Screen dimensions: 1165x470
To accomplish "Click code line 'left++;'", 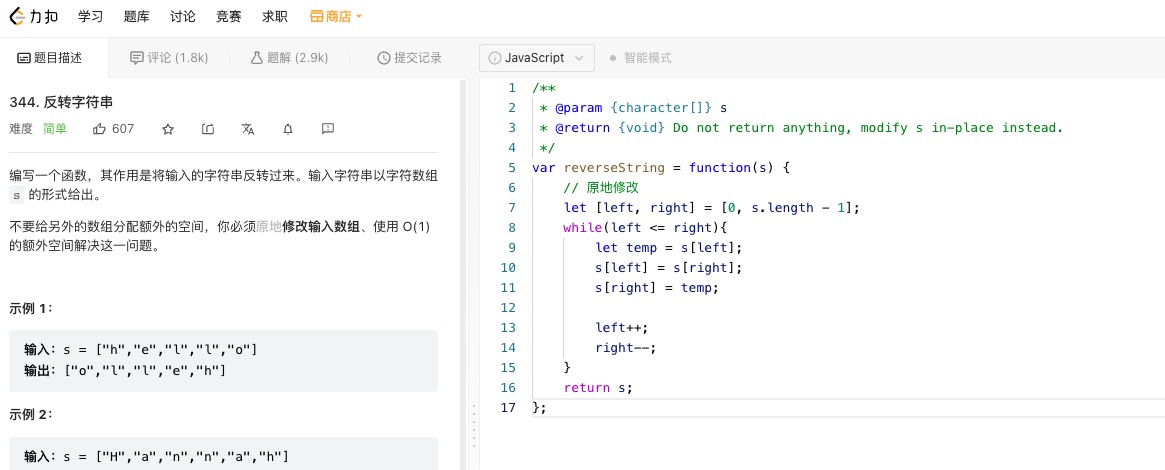I will click(x=623, y=327).
